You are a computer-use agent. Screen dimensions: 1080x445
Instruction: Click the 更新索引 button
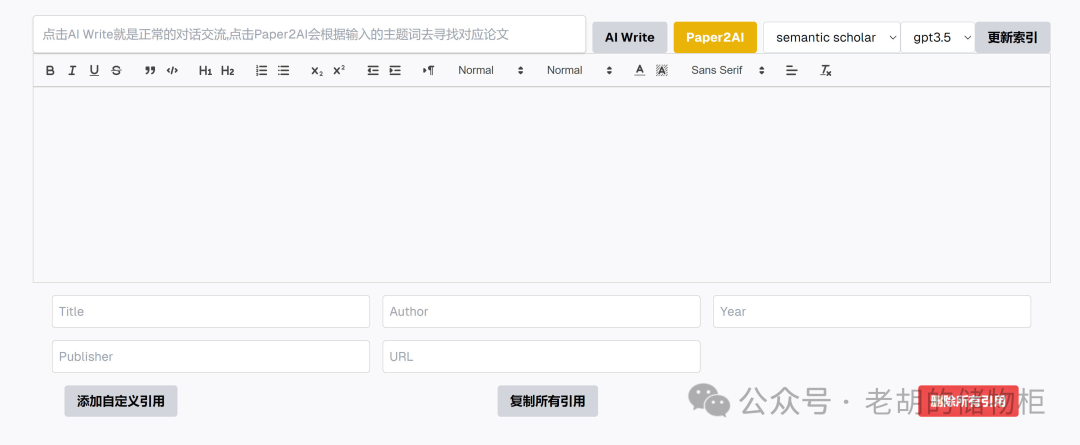click(1012, 37)
